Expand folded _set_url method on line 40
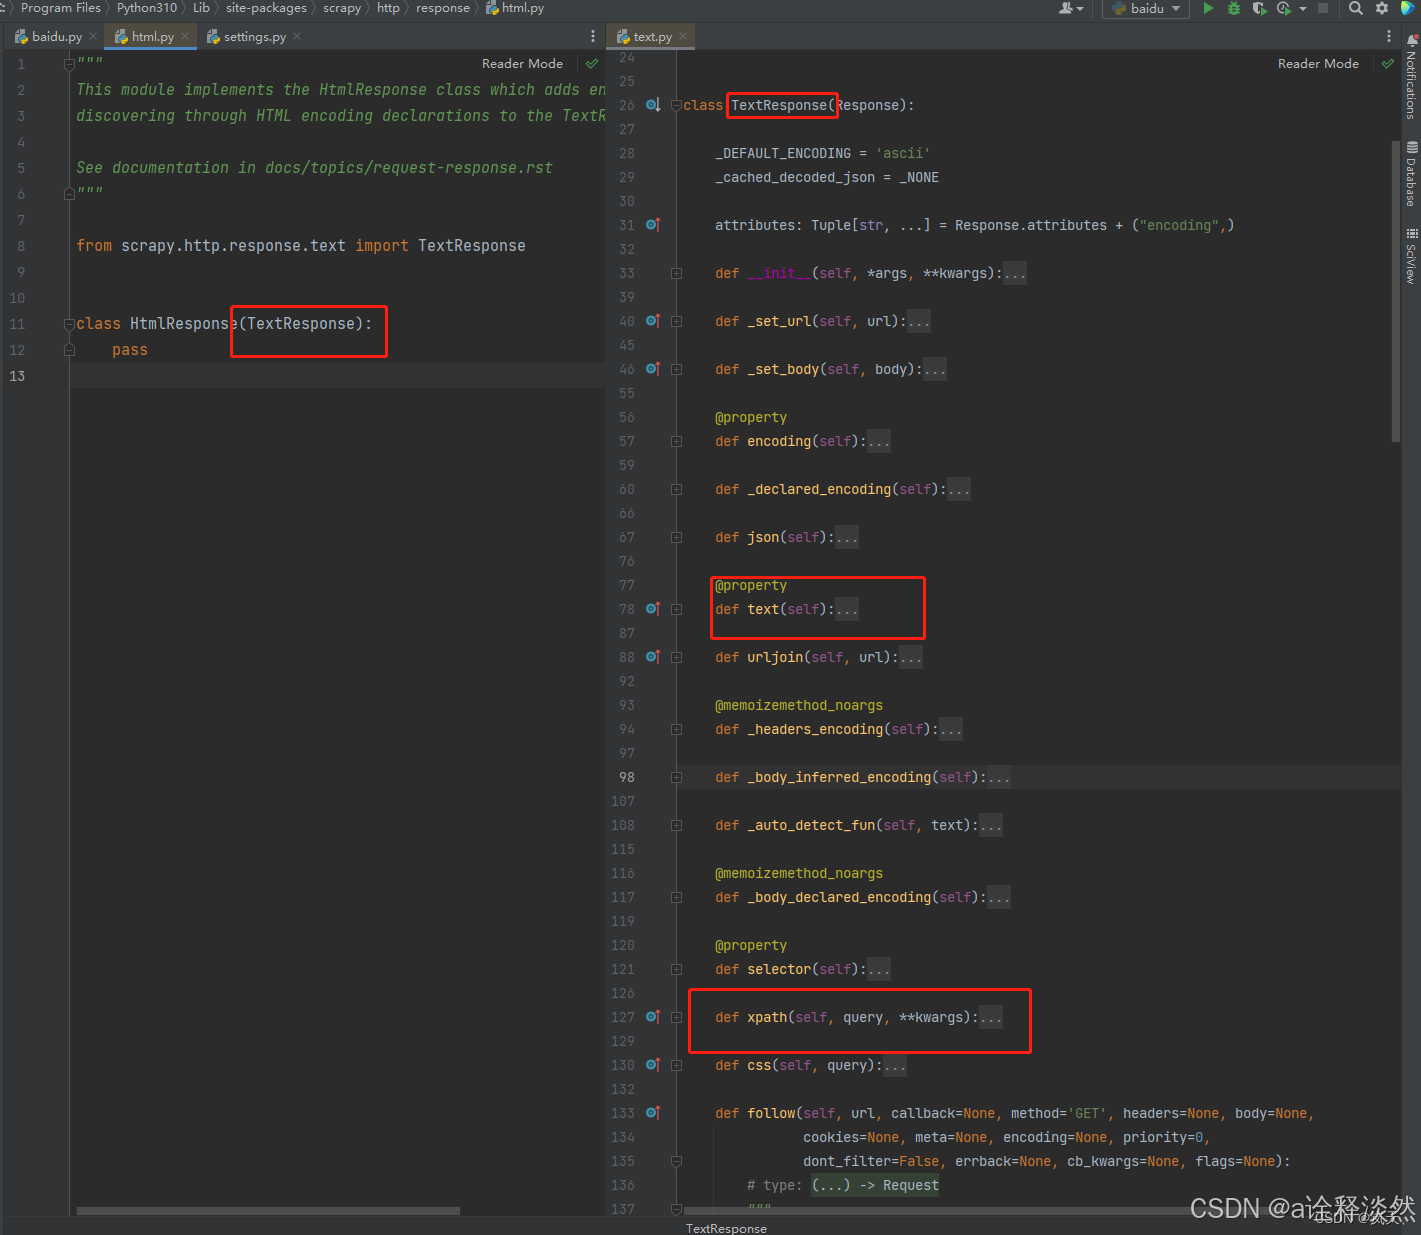Image resolution: width=1421 pixels, height=1235 pixels. (677, 321)
